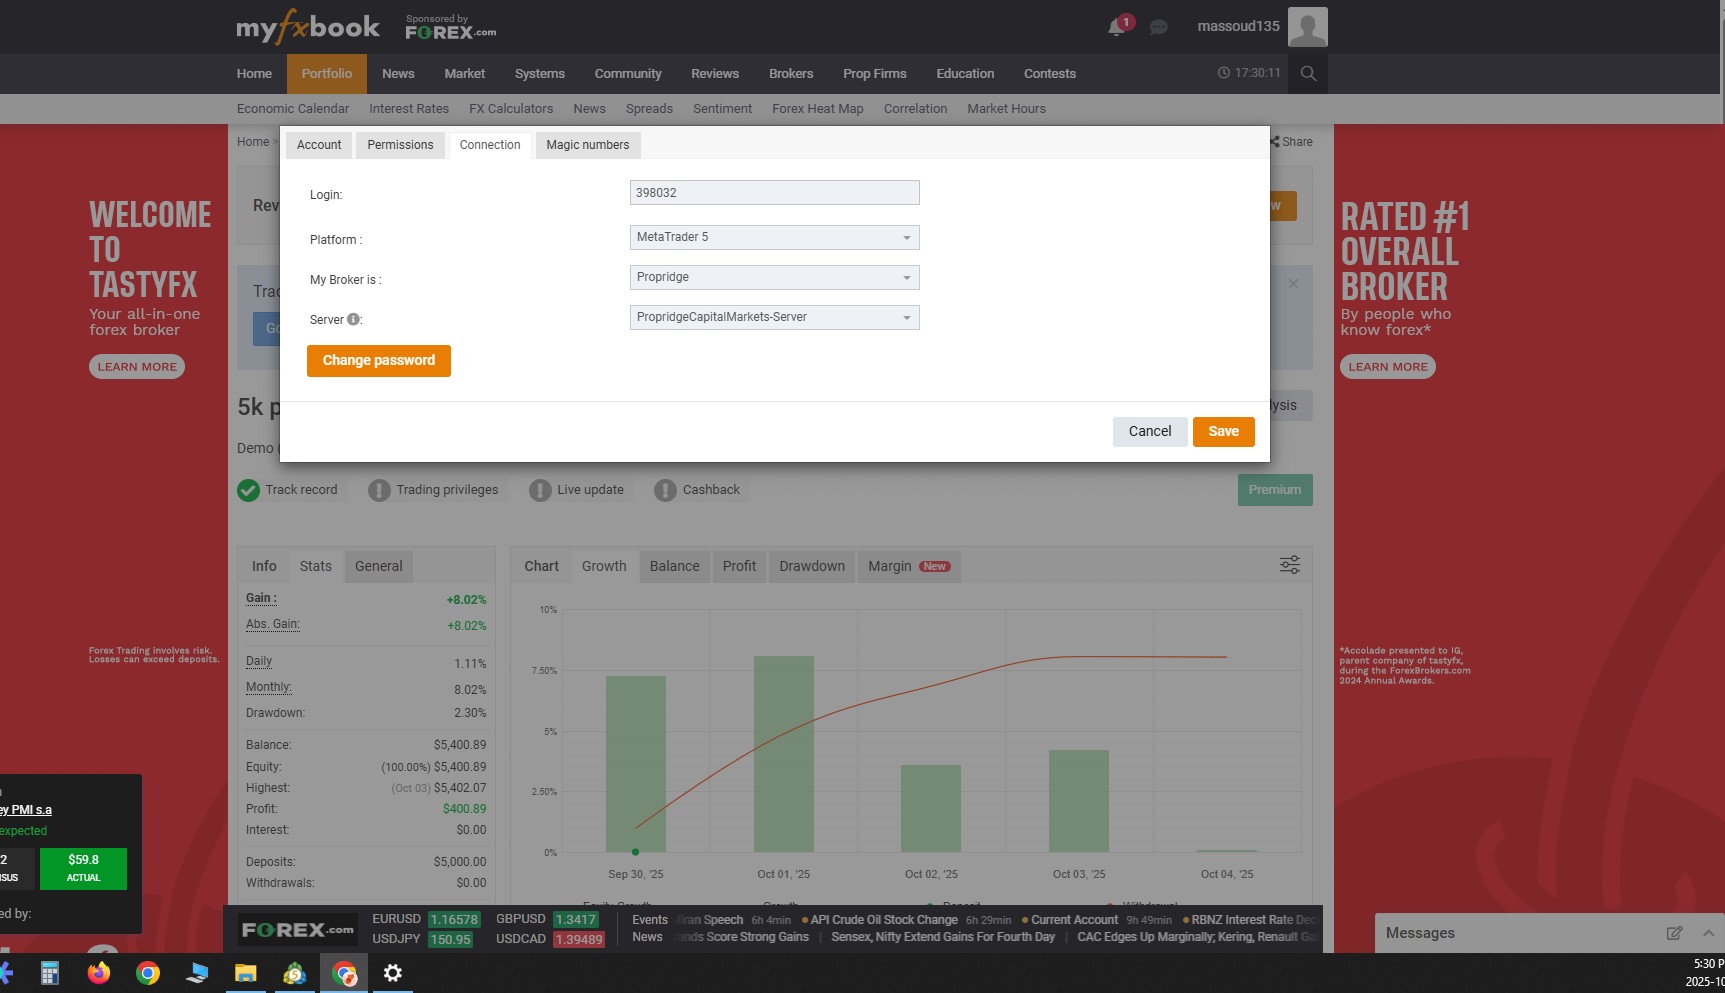Expand the Platform dropdown showing MetaTrader 5
Viewport: 1725px width, 993px height.
pyautogui.click(x=774, y=237)
